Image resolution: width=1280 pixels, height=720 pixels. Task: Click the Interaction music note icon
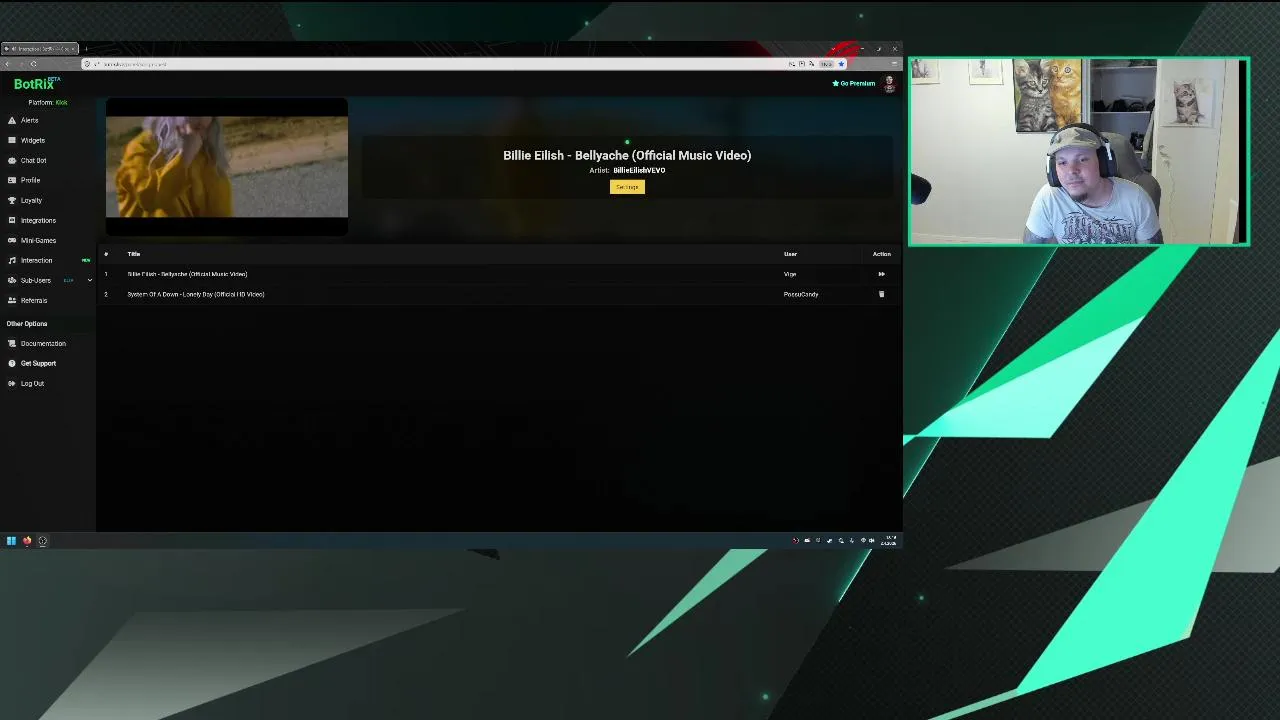click(x=11, y=260)
